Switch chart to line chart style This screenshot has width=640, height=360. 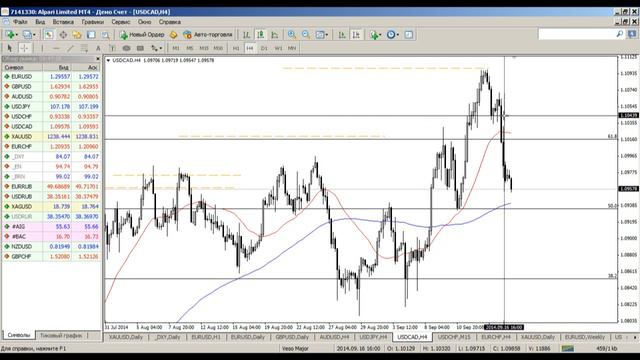[x=275, y=35]
